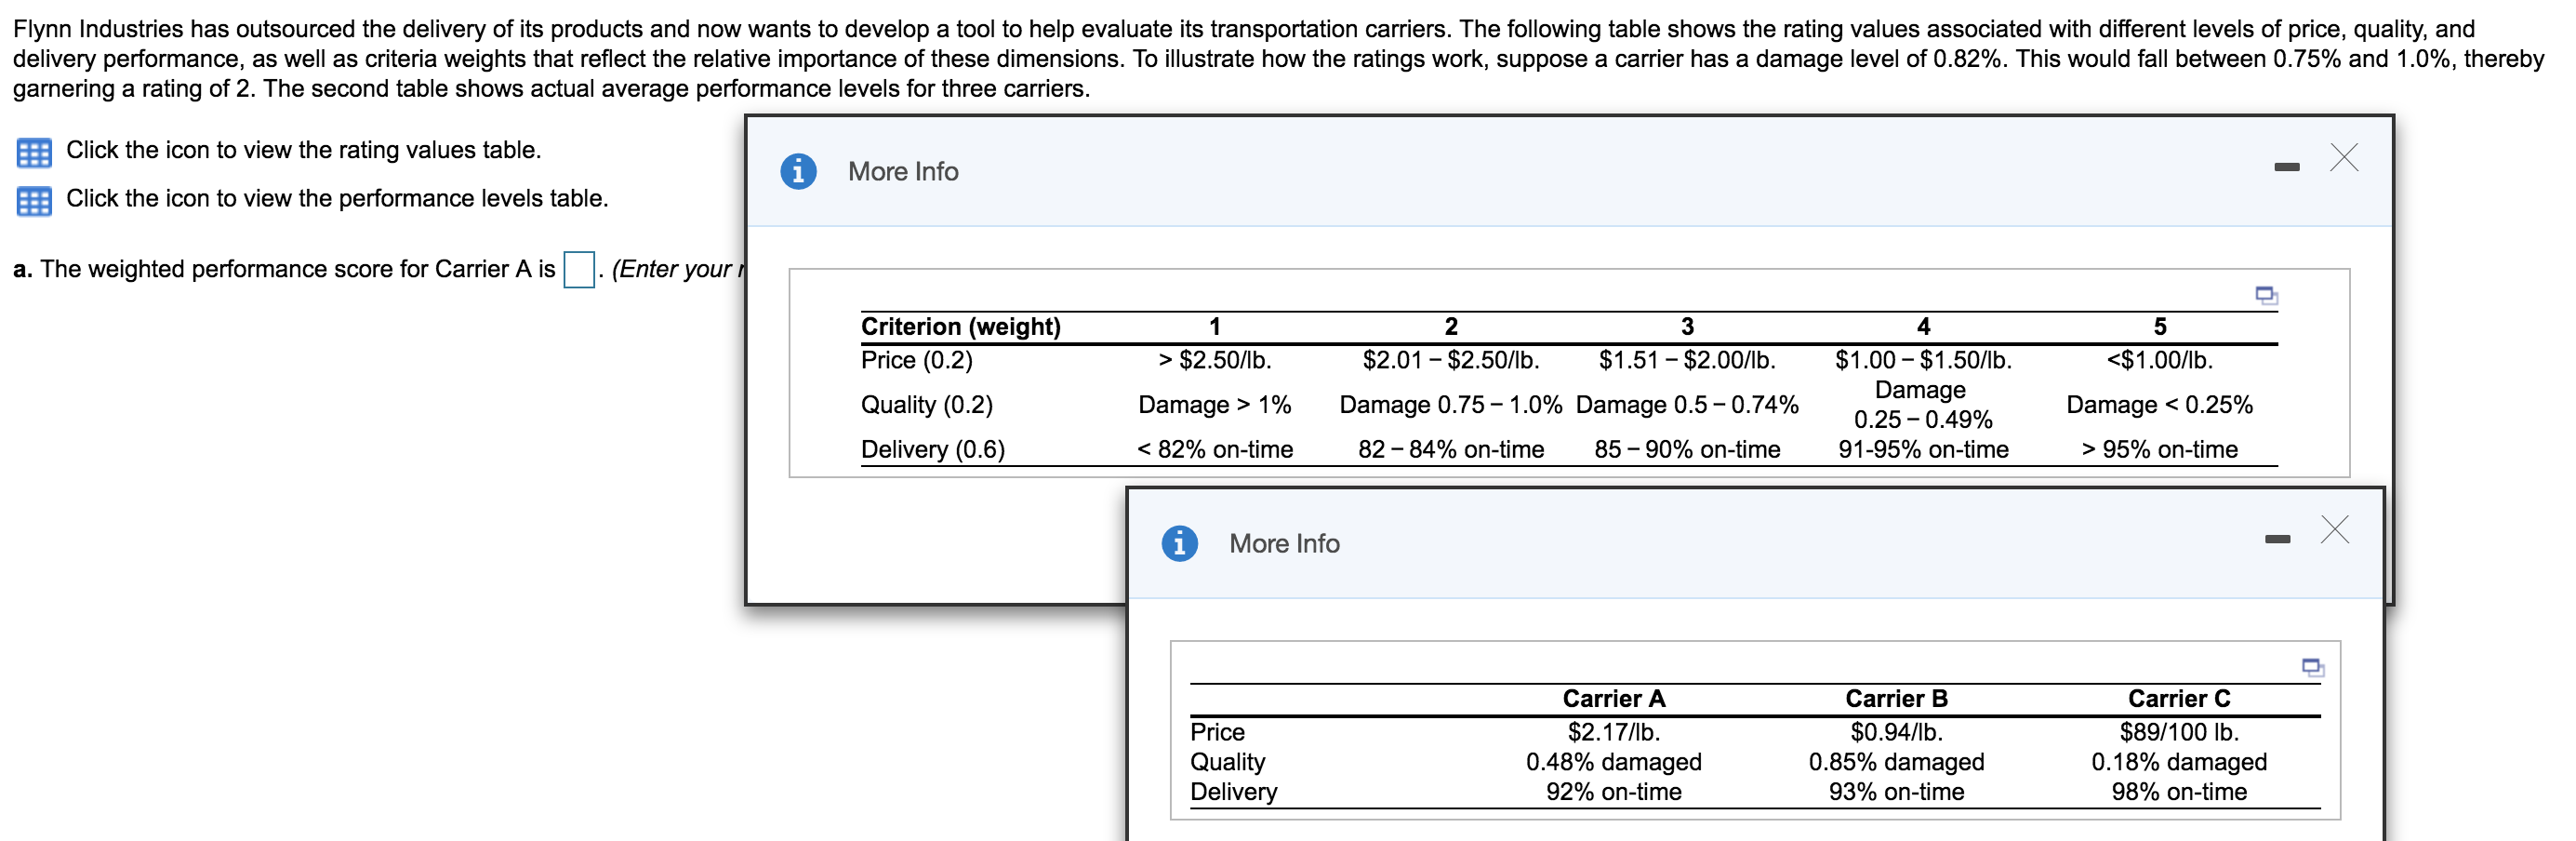Select Carrier B's '$0.94/lb.' price value
This screenshot has height=841, width=2576.
tap(1897, 732)
